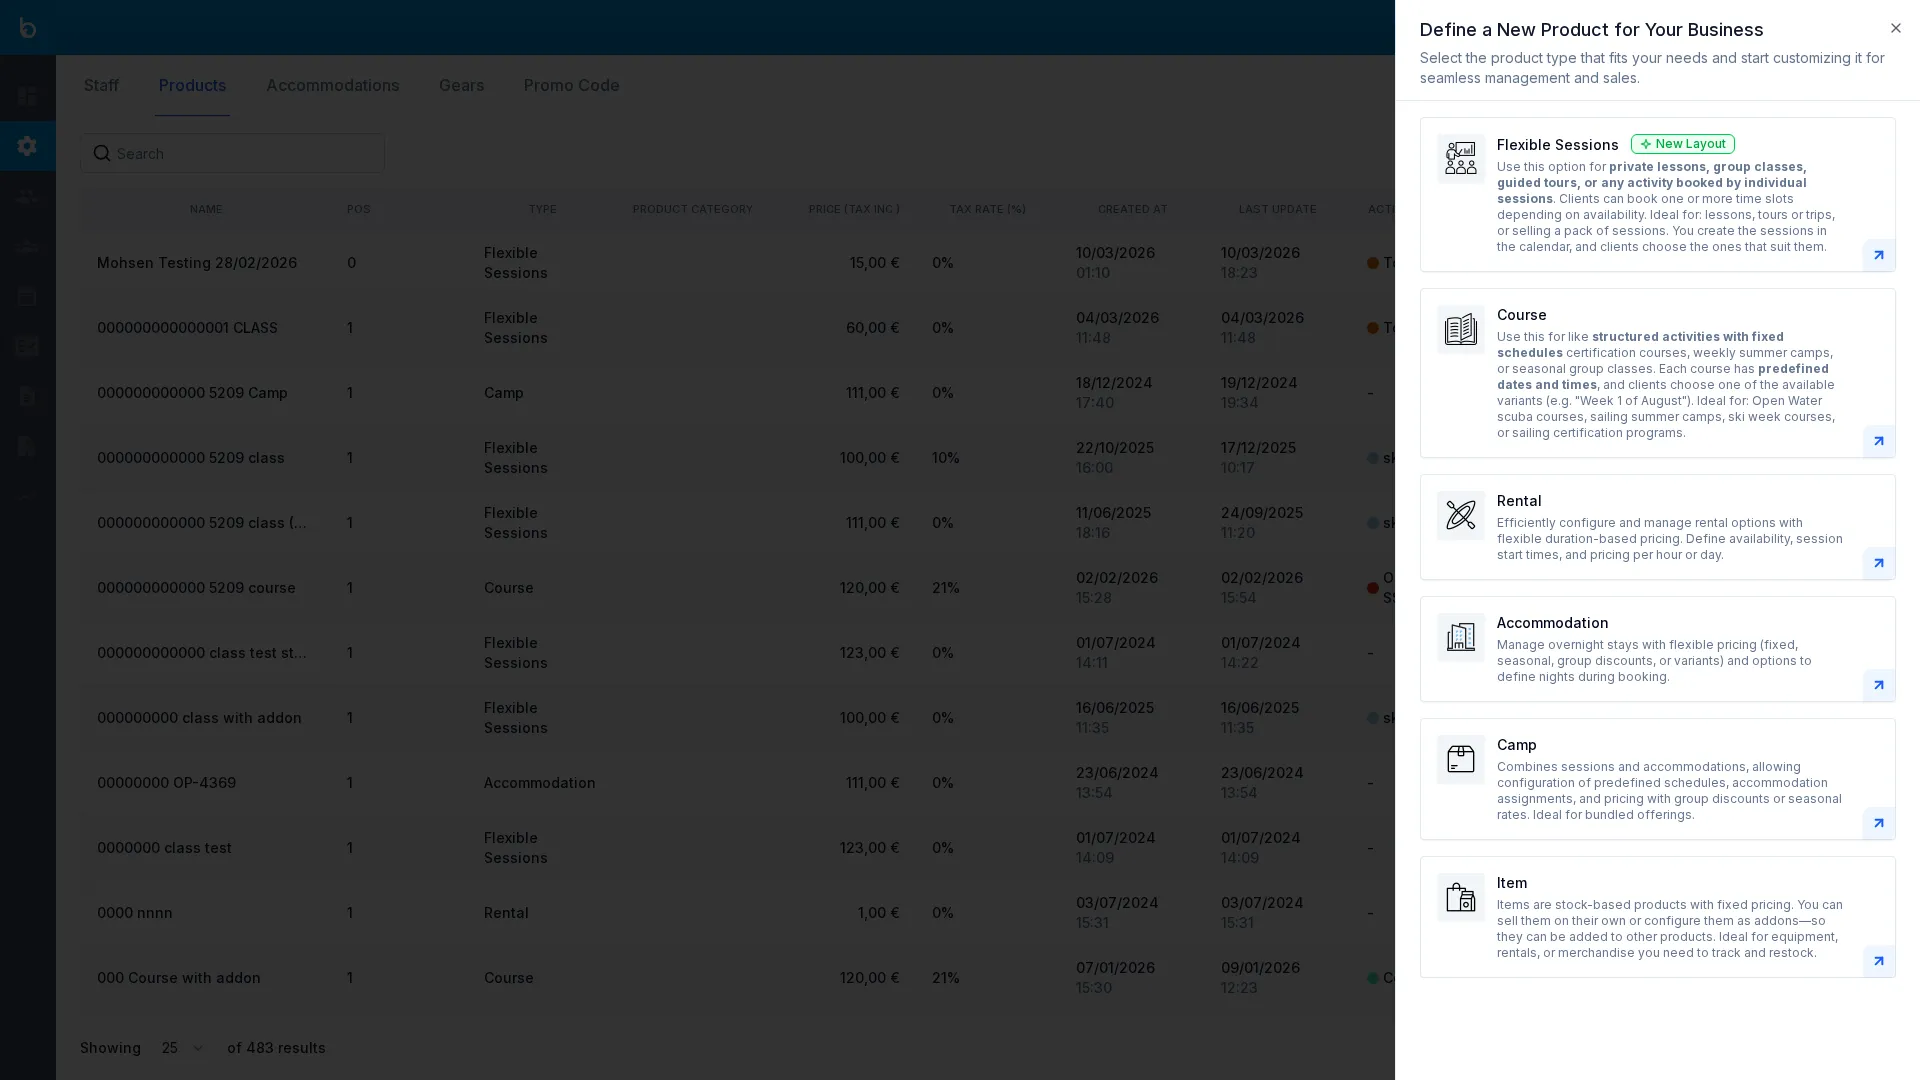Select the Staff tab
The image size is (1920, 1080).
(x=100, y=85)
